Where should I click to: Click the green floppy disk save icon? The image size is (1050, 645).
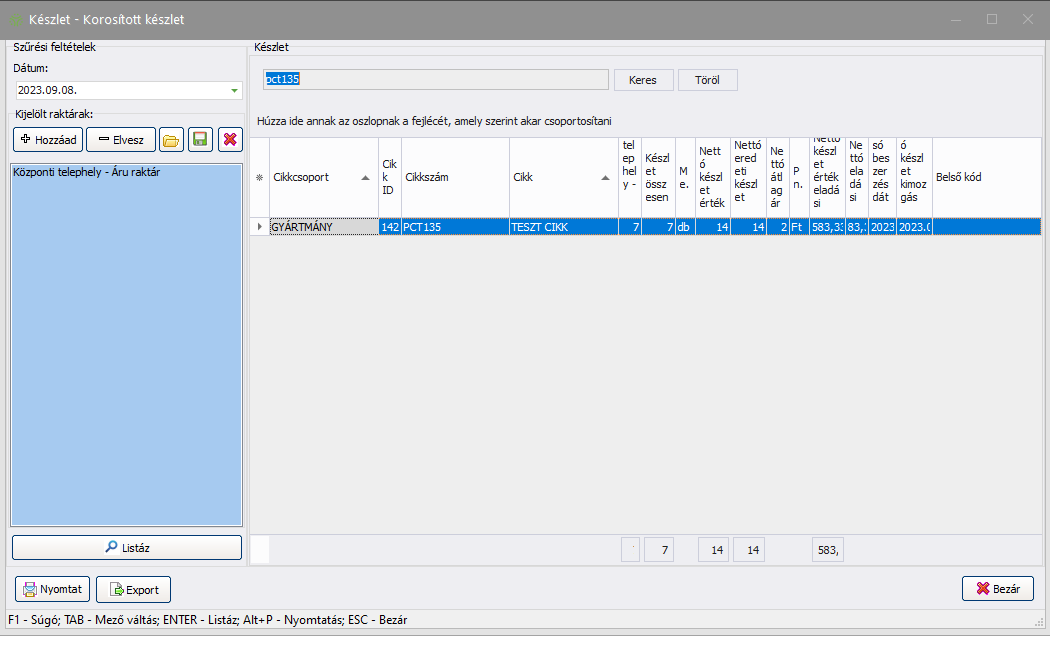[201, 140]
